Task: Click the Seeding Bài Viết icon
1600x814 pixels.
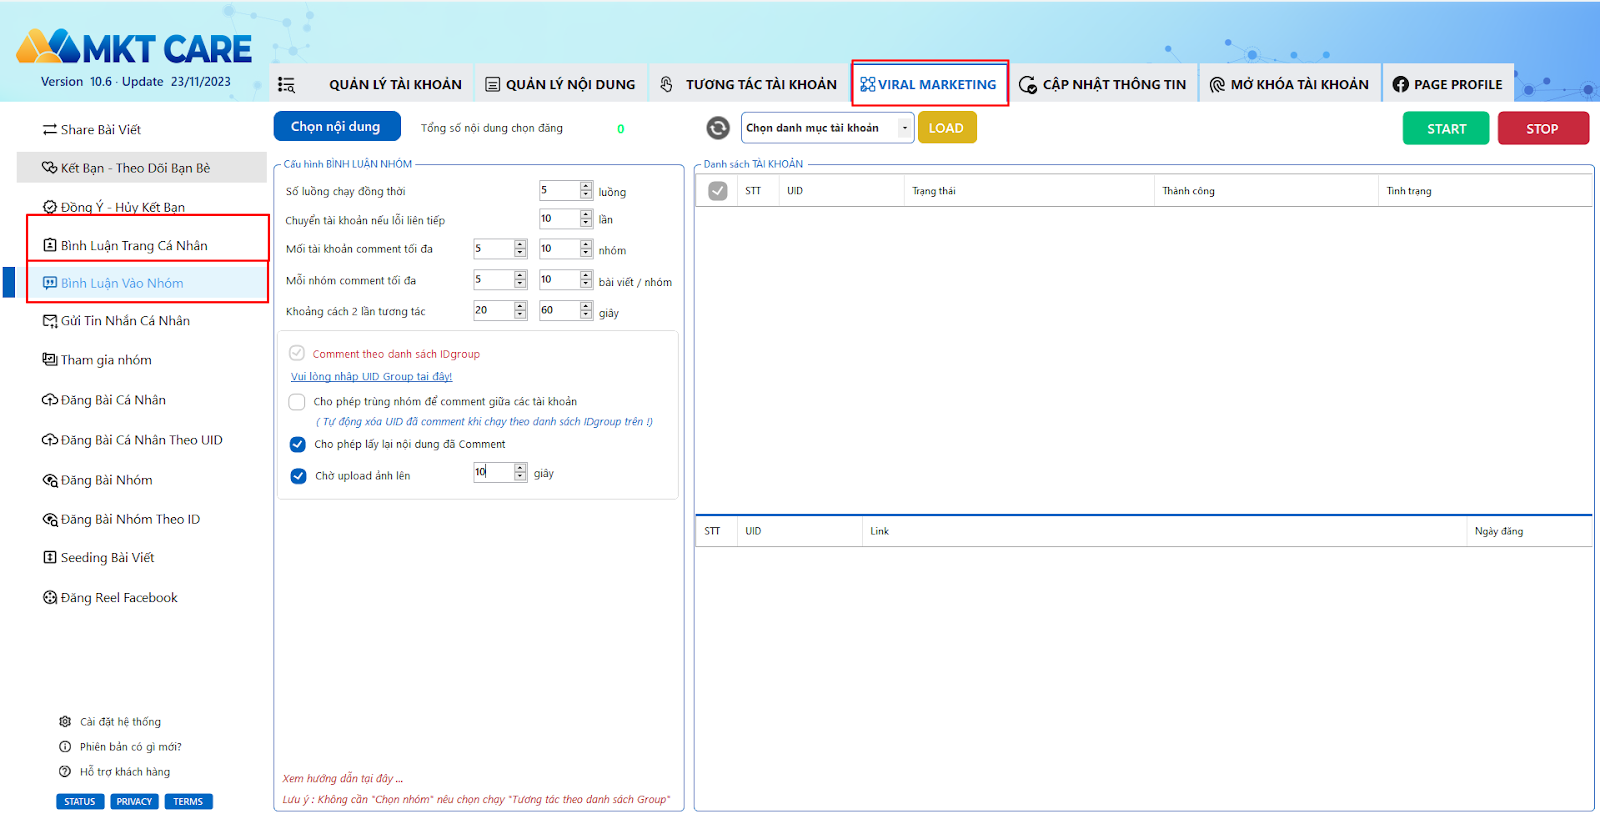Action: coord(49,557)
